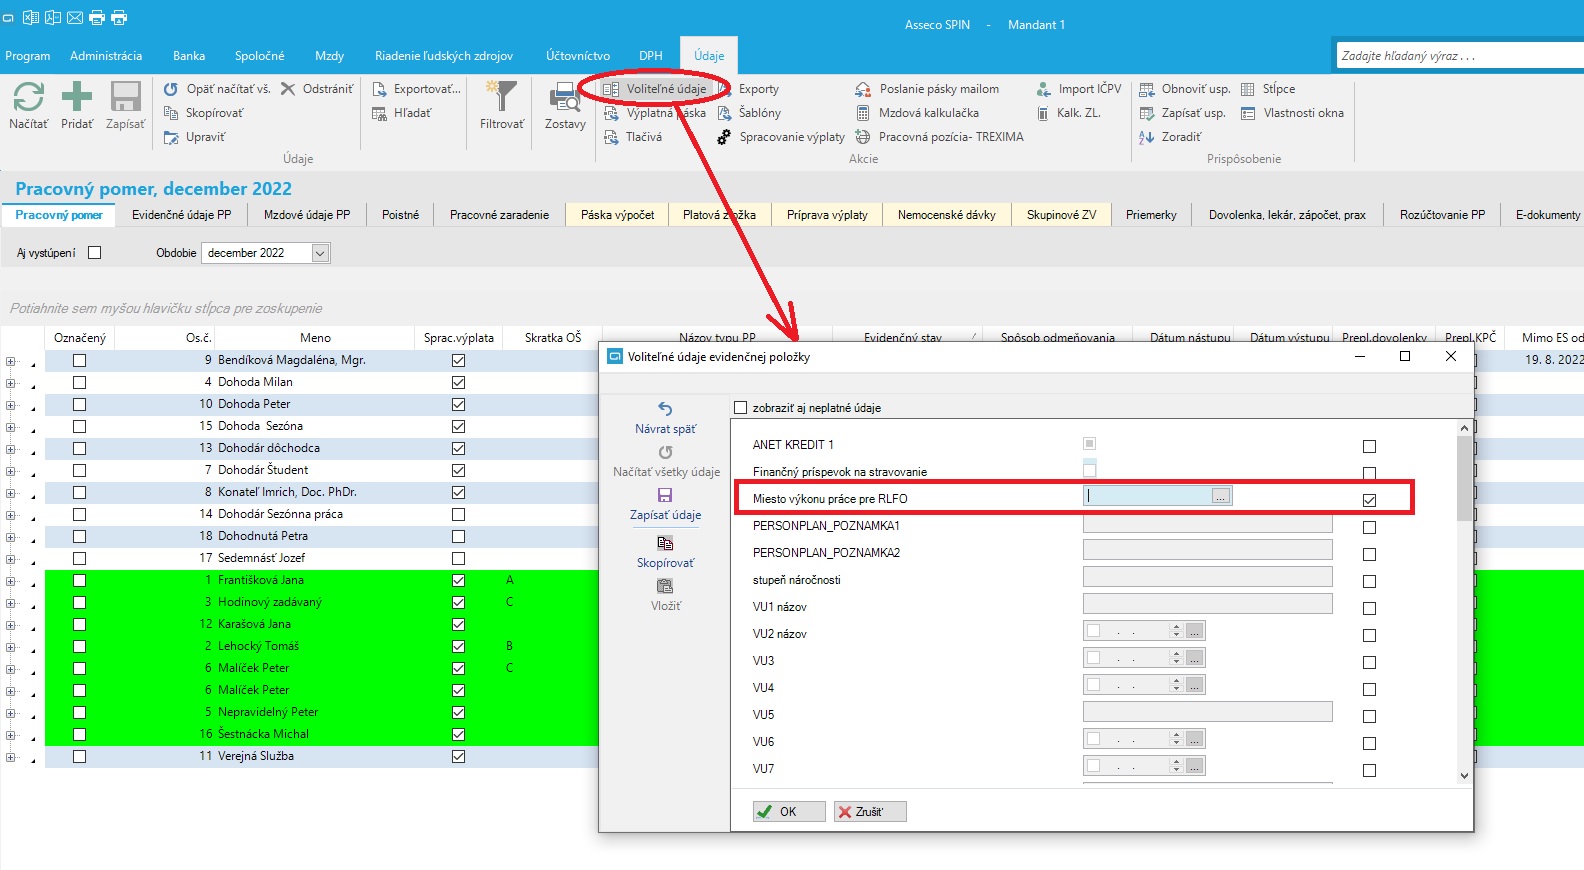Toggle zobraziť aj neplatné údaje checkbox
1584x870 pixels.
741,408
